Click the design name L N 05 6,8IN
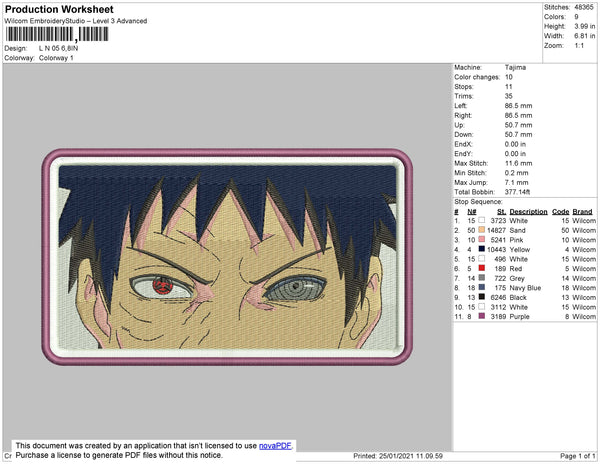The image size is (600, 464). (59, 48)
